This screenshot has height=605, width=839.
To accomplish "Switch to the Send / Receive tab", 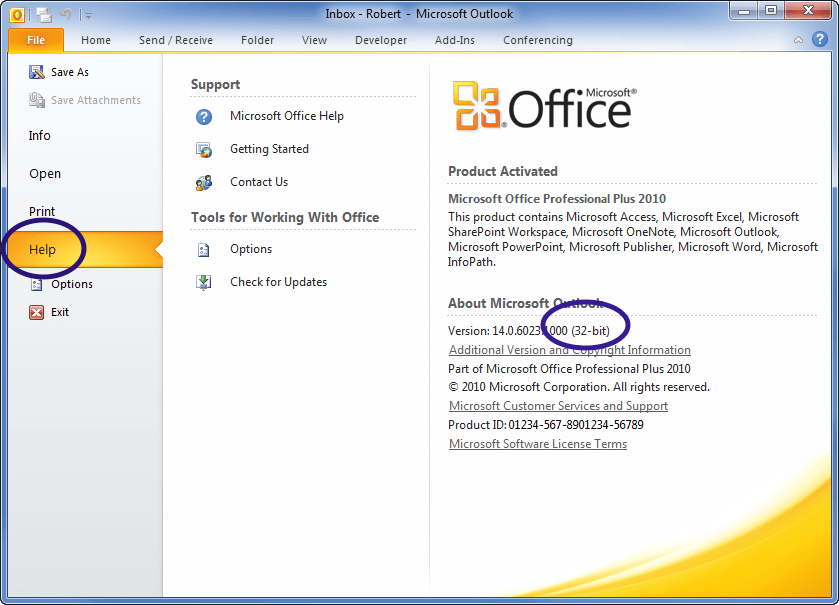I will click(176, 40).
